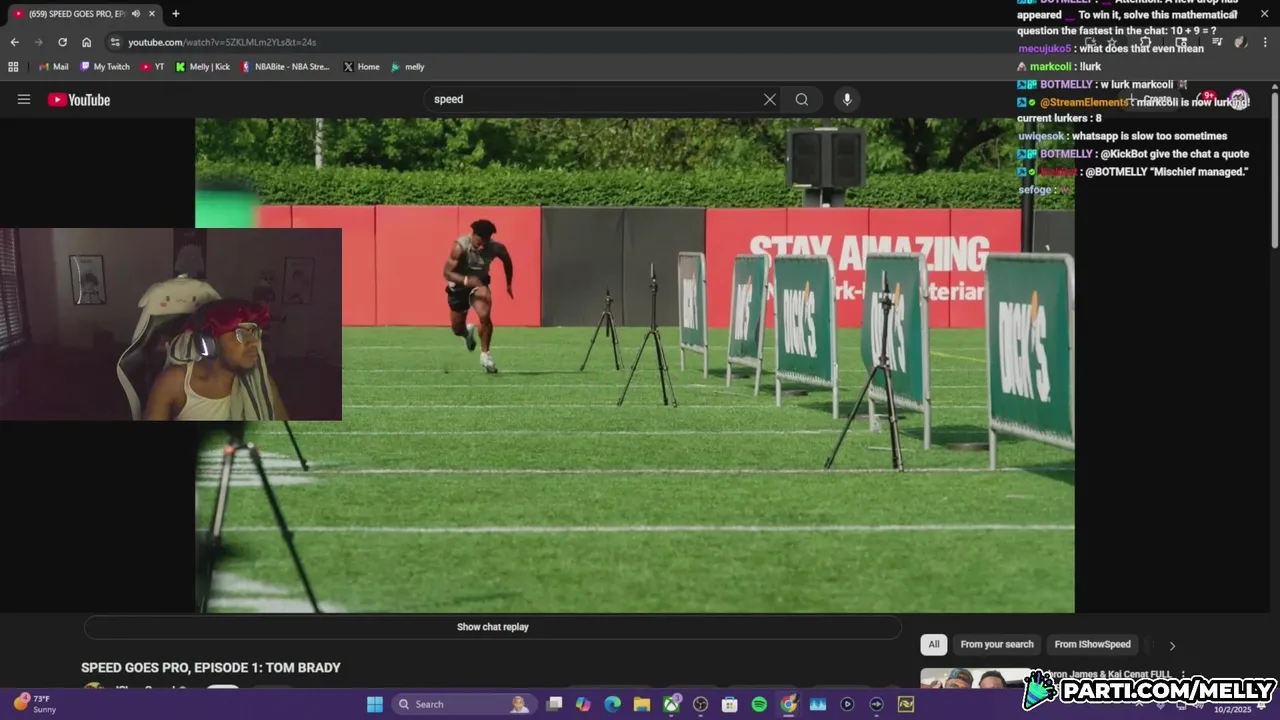1280x720 pixels.
Task: Click the page vertical scrollbar
Action: coord(1275,170)
